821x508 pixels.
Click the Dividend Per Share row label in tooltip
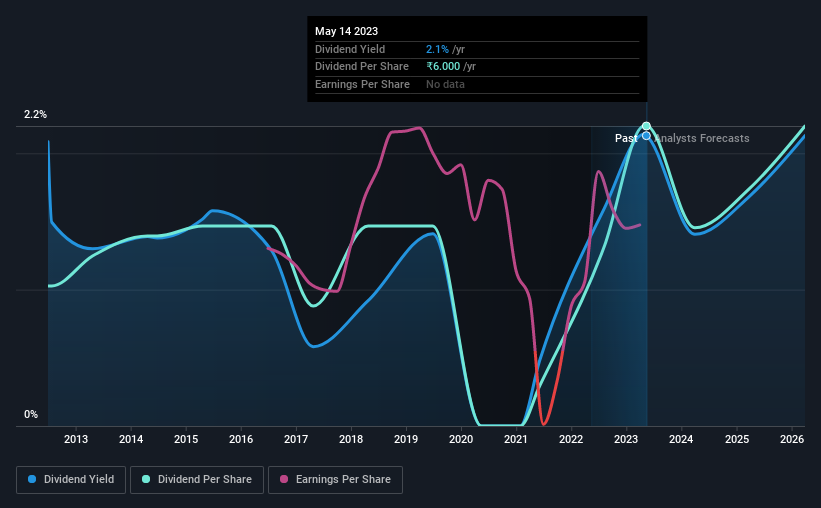pos(361,67)
